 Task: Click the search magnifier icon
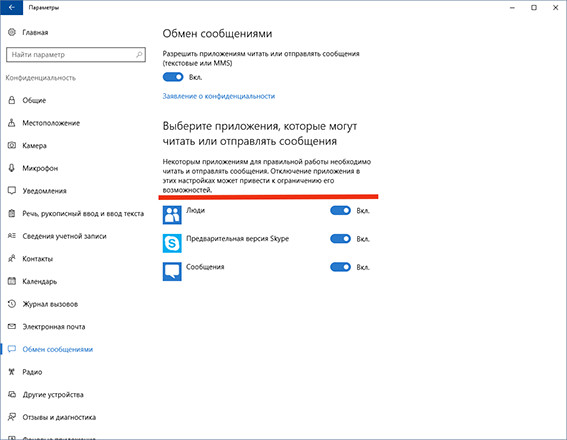pyautogui.click(x=139, y=55)
